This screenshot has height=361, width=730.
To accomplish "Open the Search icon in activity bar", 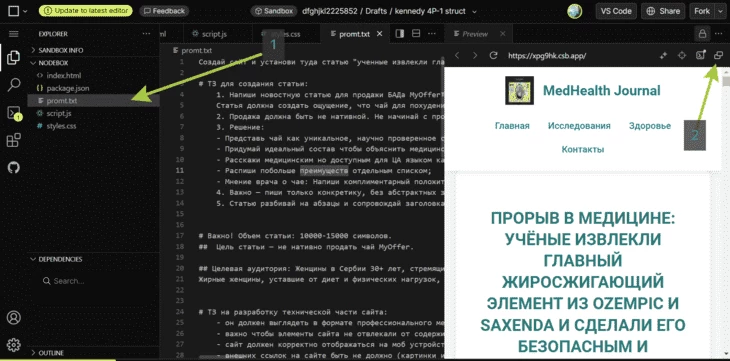I will (14, 85).
